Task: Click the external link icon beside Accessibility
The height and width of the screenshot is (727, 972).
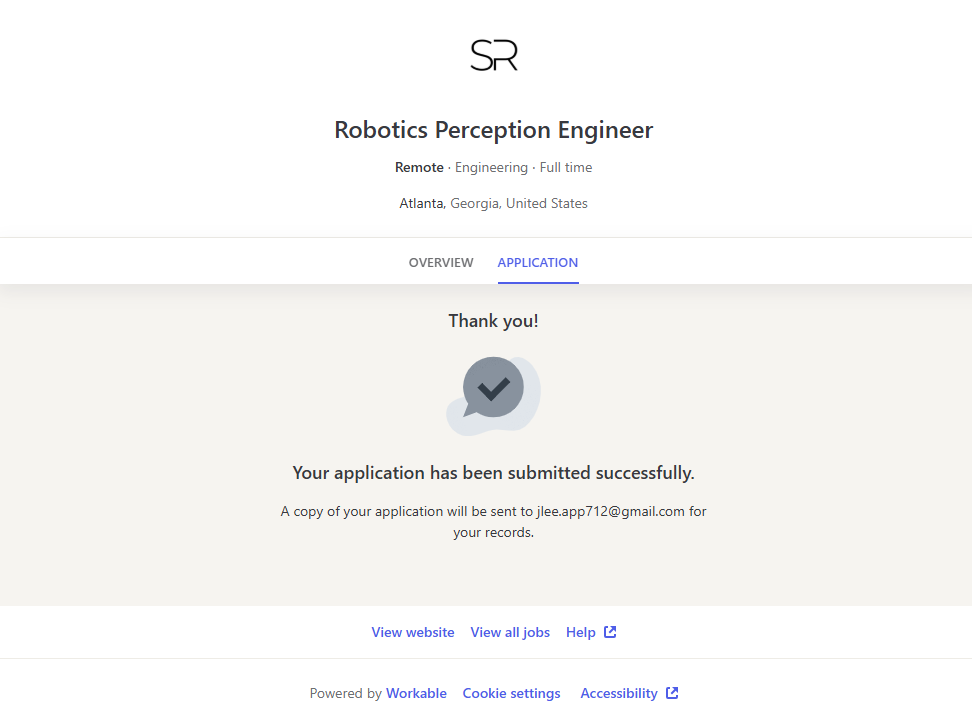Action: point(672,693)
